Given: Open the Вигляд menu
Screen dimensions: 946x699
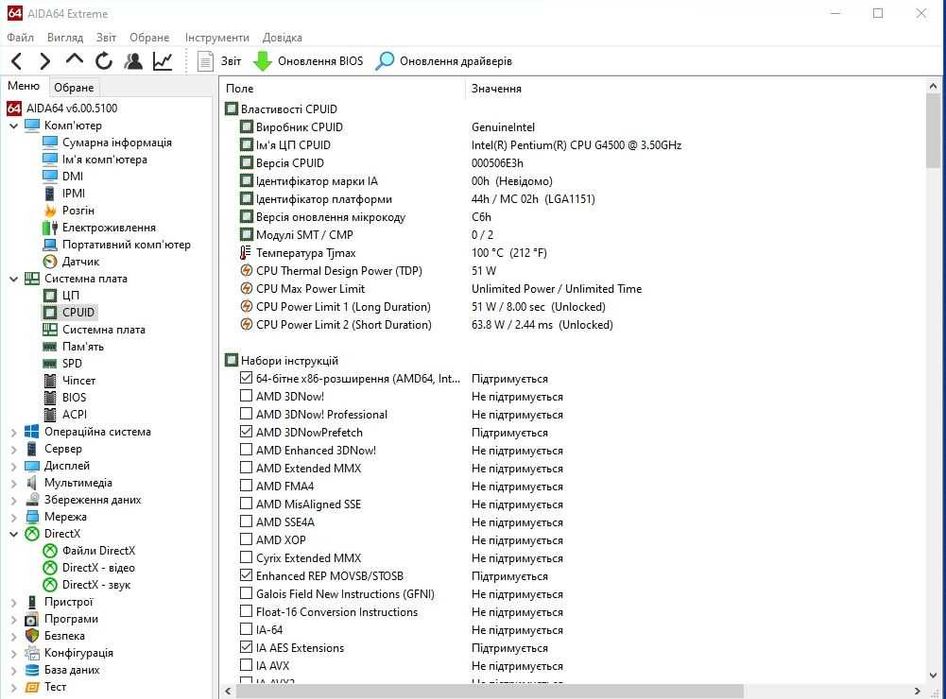Looking at the screenshot, I should (x=65, y=37).
